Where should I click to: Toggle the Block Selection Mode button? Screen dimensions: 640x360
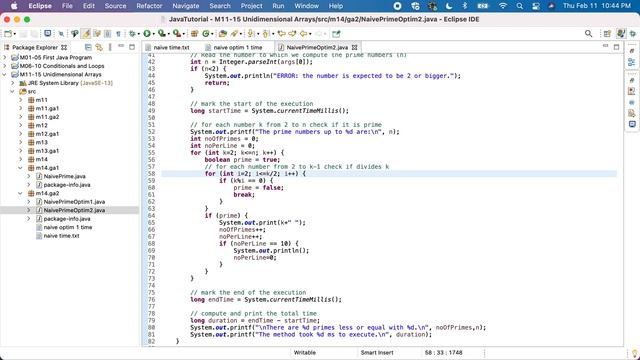click(107, 34)
